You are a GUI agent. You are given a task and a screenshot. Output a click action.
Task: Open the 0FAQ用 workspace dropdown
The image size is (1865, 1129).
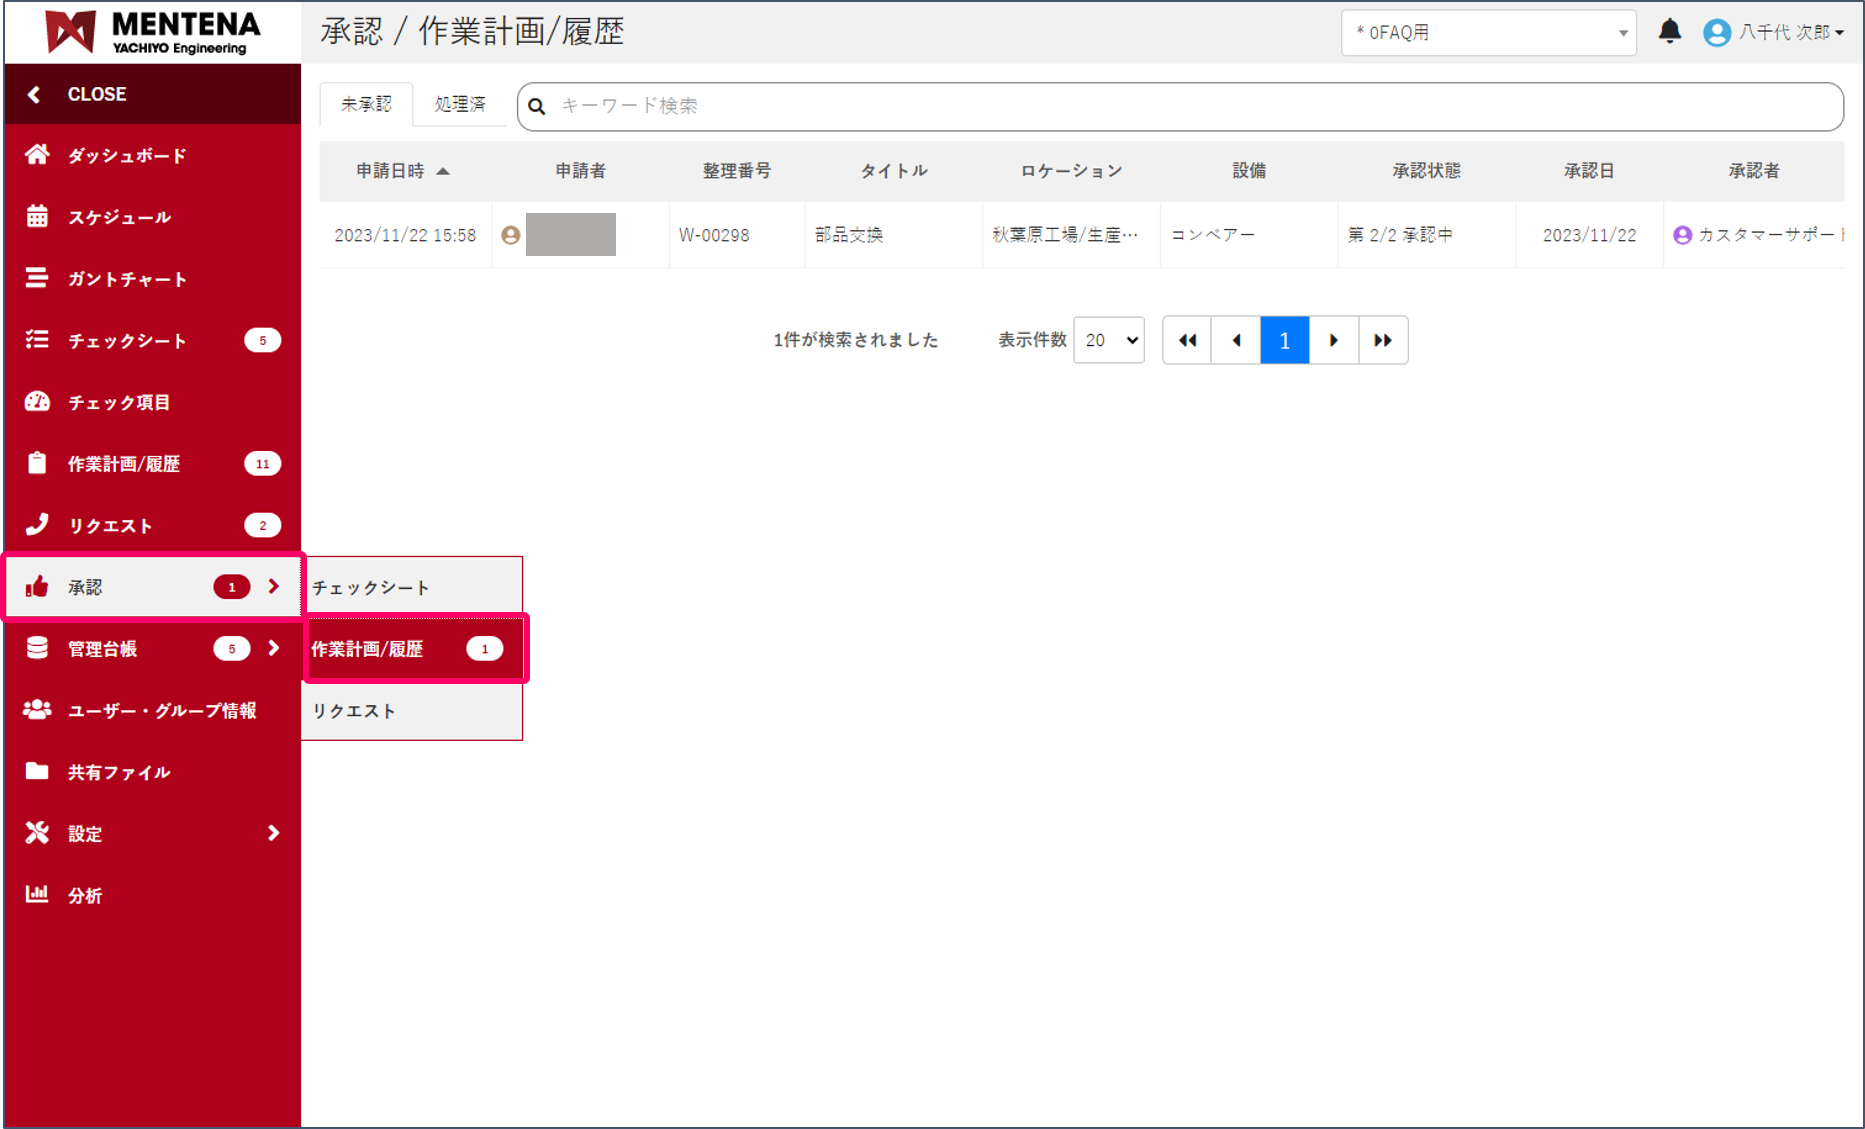pyautogui.click(x=1487, y=33)
